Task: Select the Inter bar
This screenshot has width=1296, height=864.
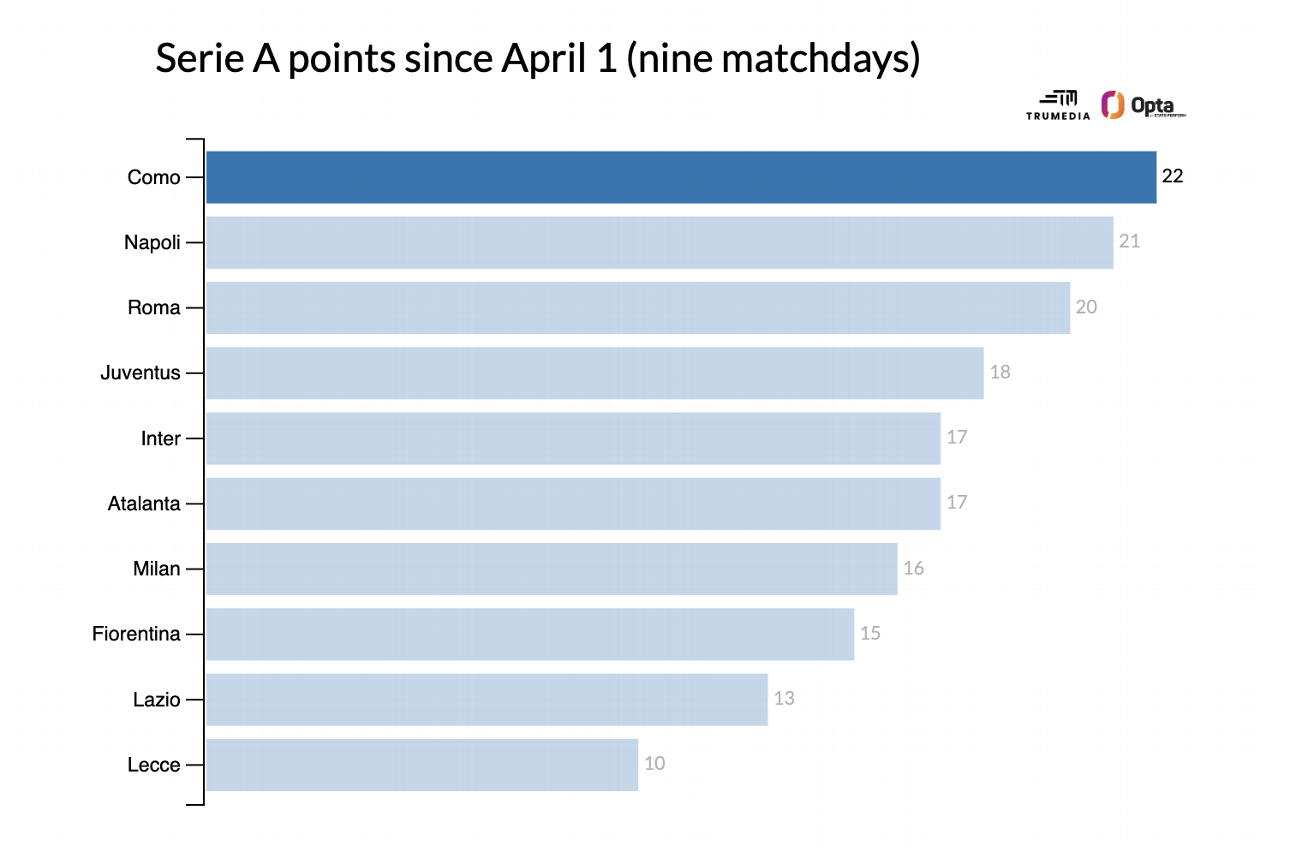Action: coord(573,438)
